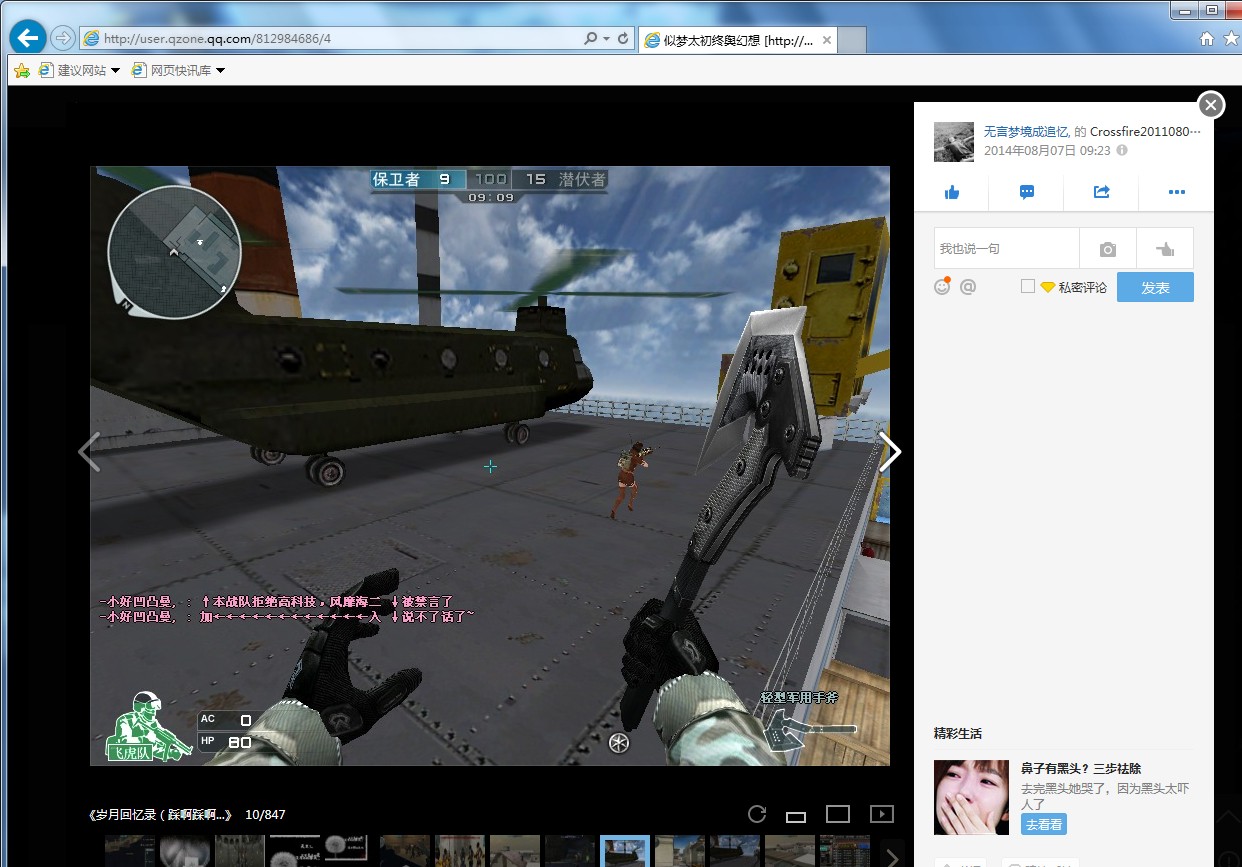Focus the 我也说一句 comment field
The image size is (1242, 867).
click(x=1007, y=249)
